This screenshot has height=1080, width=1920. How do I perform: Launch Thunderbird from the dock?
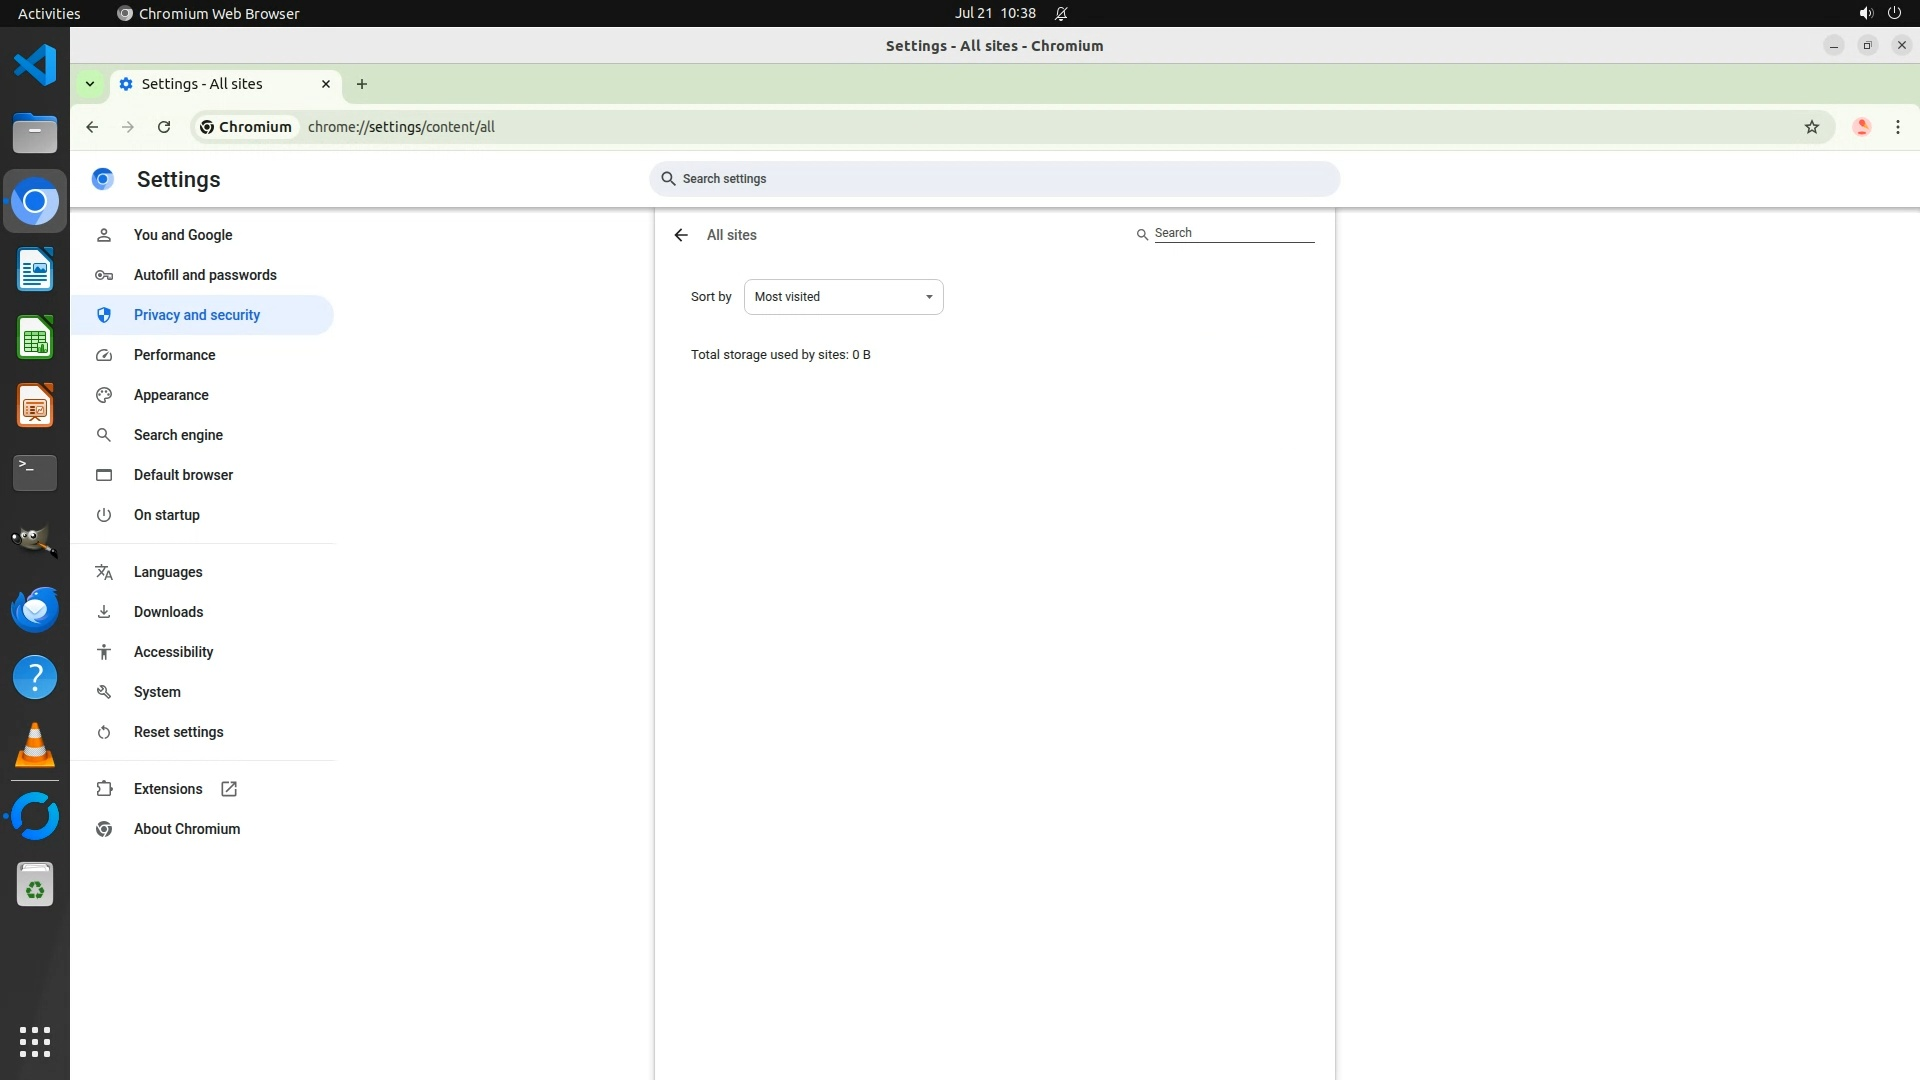(35, 609)
